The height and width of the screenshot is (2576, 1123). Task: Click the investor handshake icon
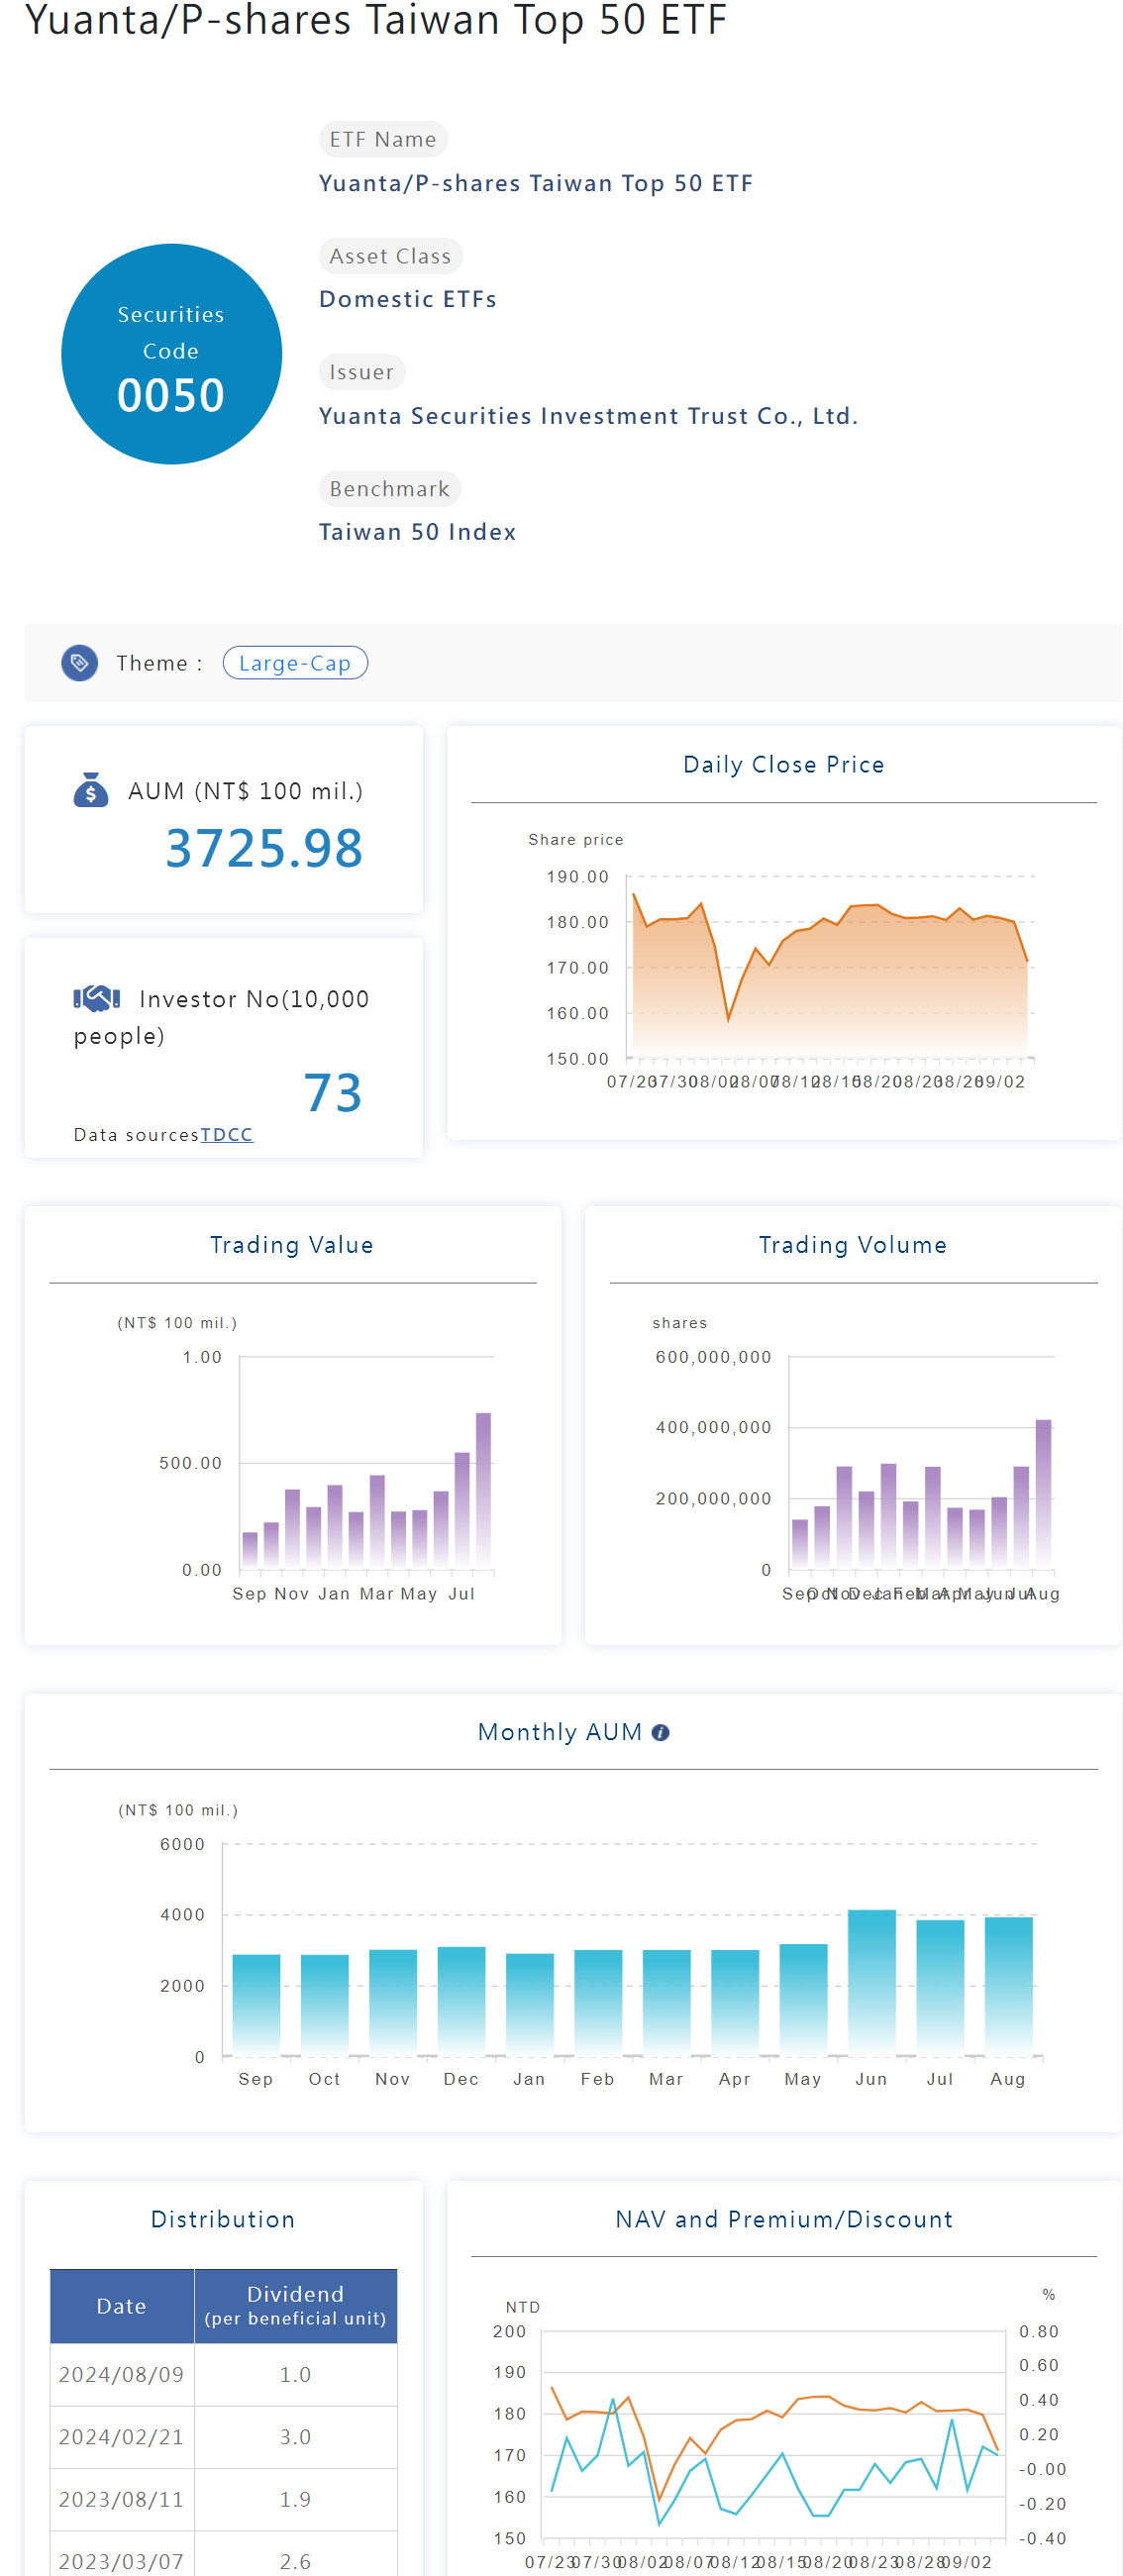tap(96, 997)
